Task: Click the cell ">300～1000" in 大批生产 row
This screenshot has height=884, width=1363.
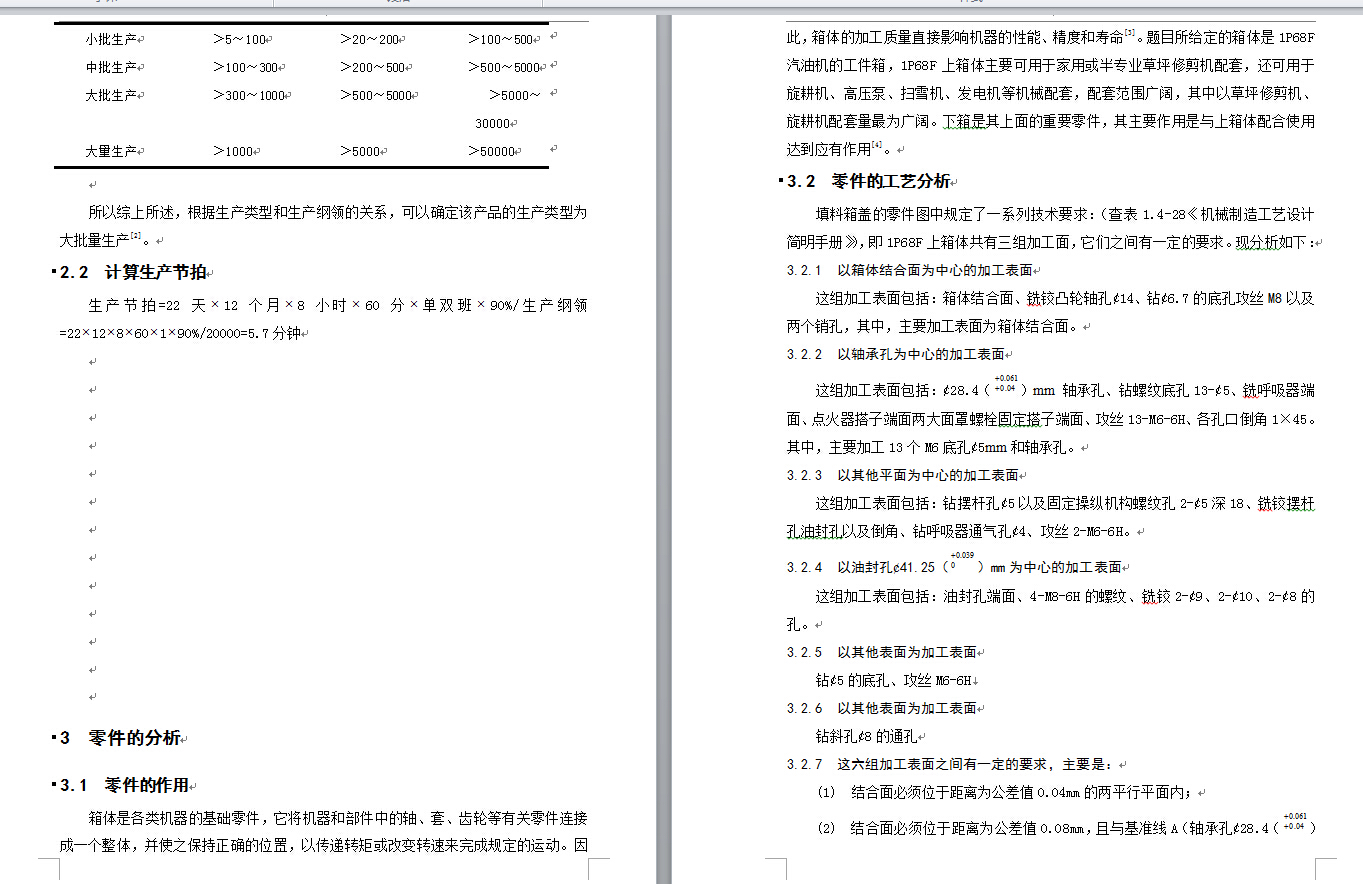Action: (x=250, y=96)
